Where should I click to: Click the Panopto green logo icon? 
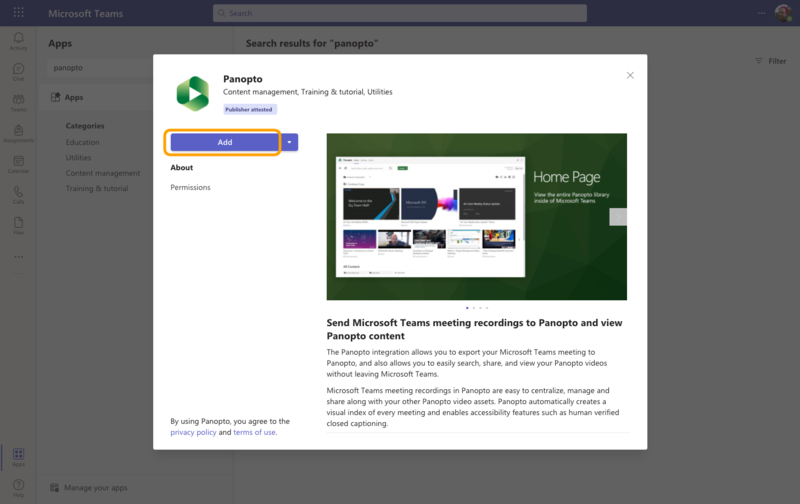[x=192, y=93]
